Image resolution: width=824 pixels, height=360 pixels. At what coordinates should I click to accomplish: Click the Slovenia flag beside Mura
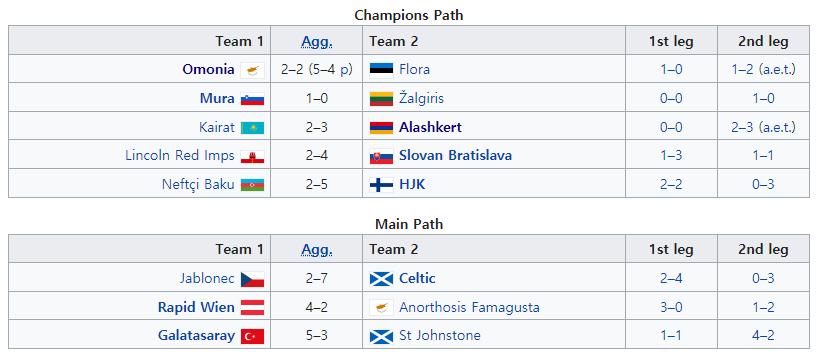point(252,99)
